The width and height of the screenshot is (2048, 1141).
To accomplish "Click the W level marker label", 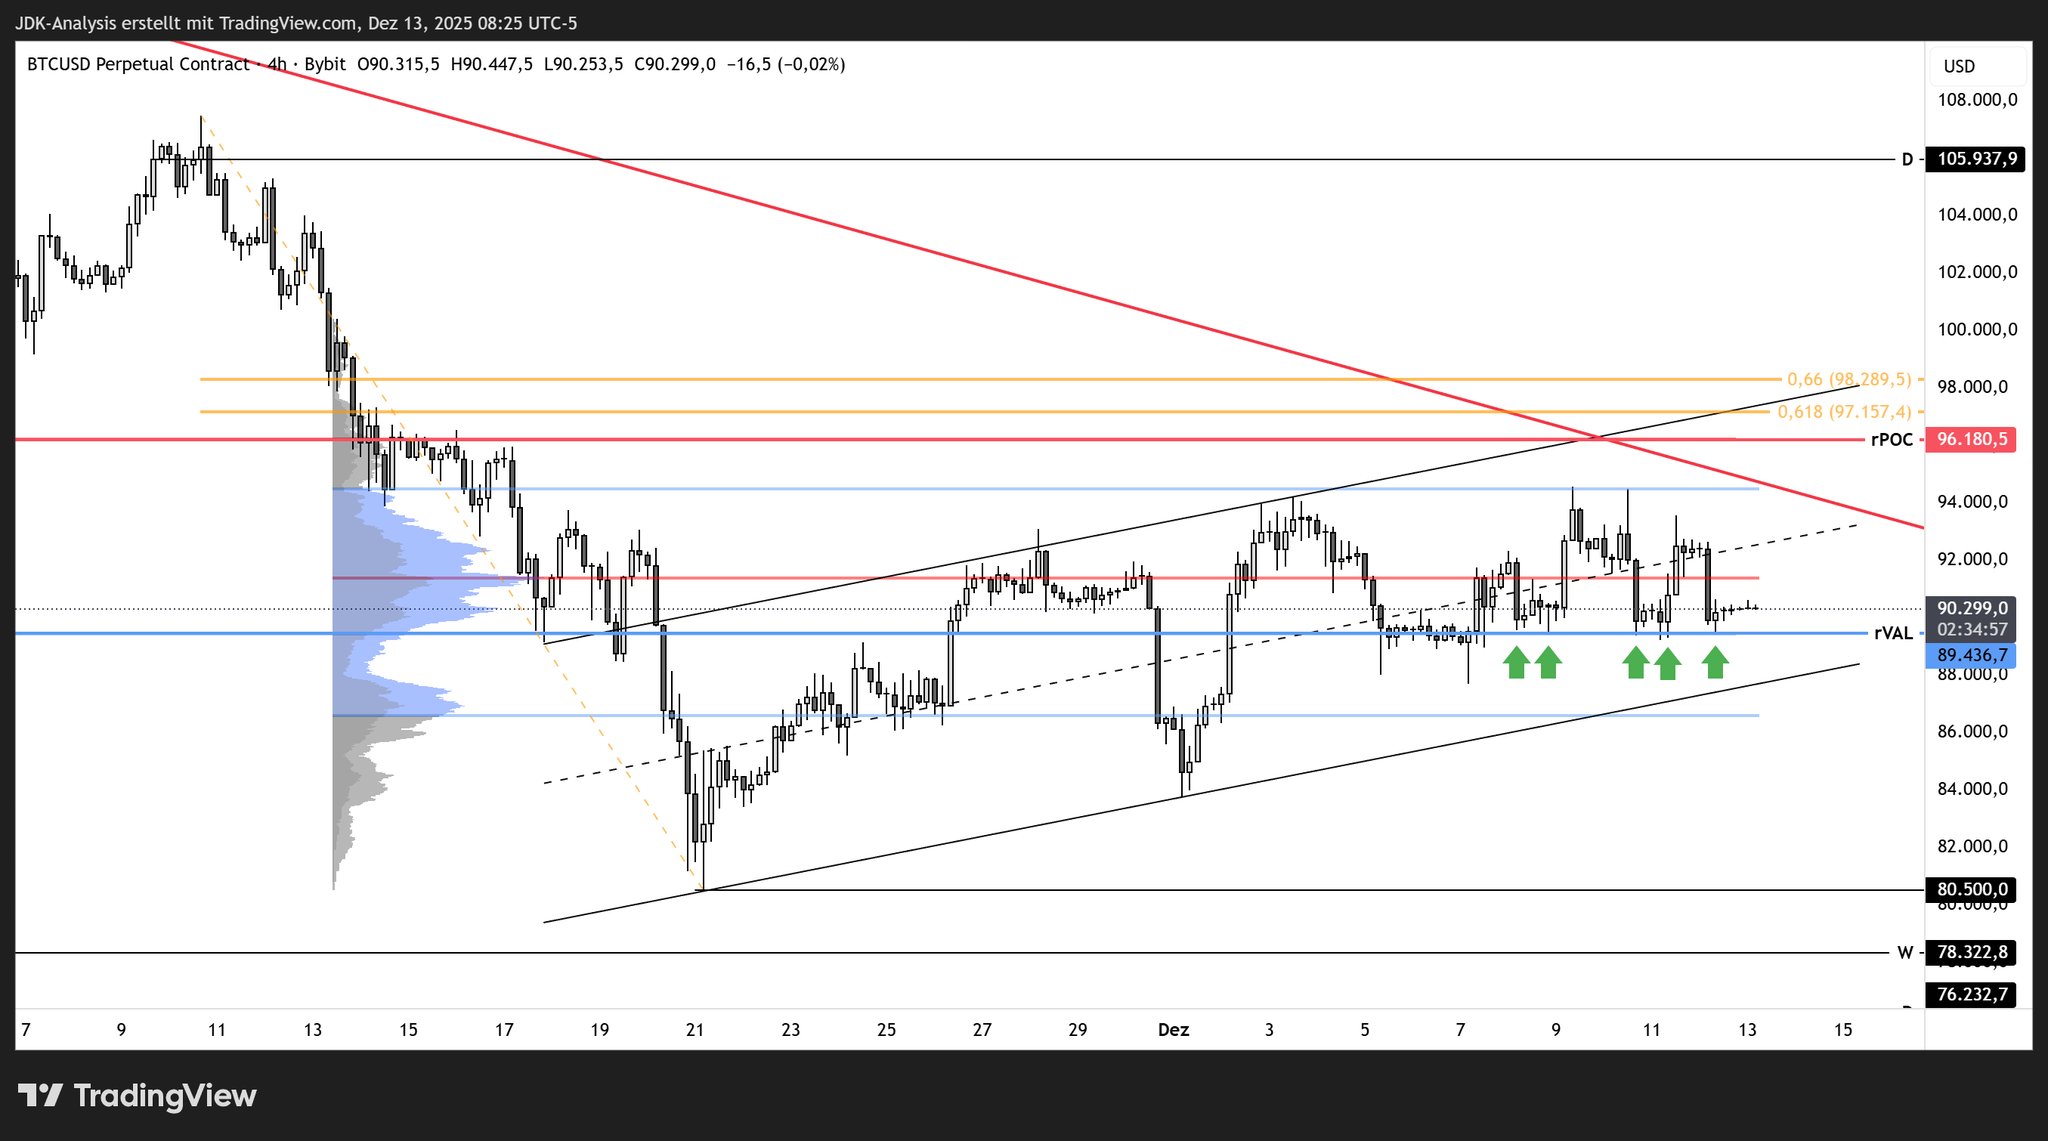I will 1905,953.
